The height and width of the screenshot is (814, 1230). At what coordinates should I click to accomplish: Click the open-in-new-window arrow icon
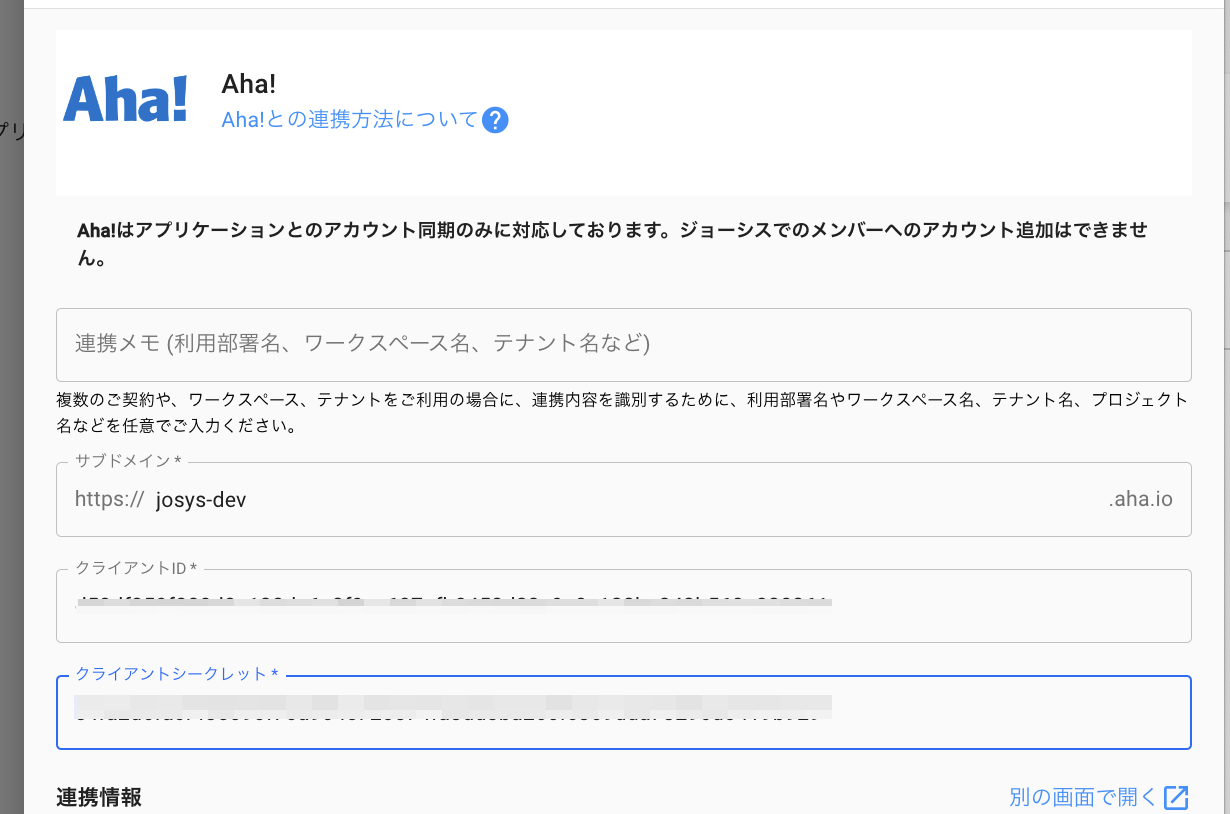click(x=1177, y=797)
